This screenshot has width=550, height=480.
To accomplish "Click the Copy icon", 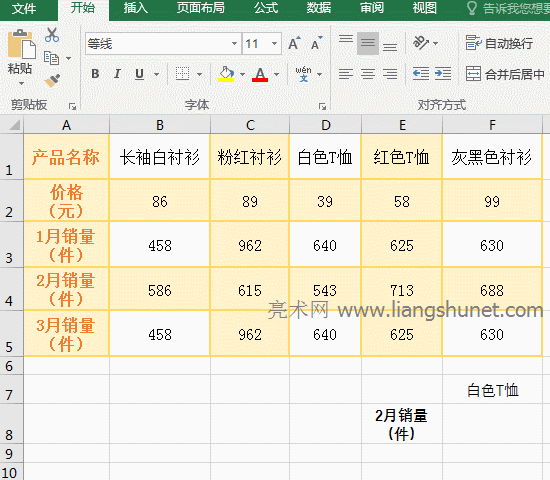I will click(51, 58).
